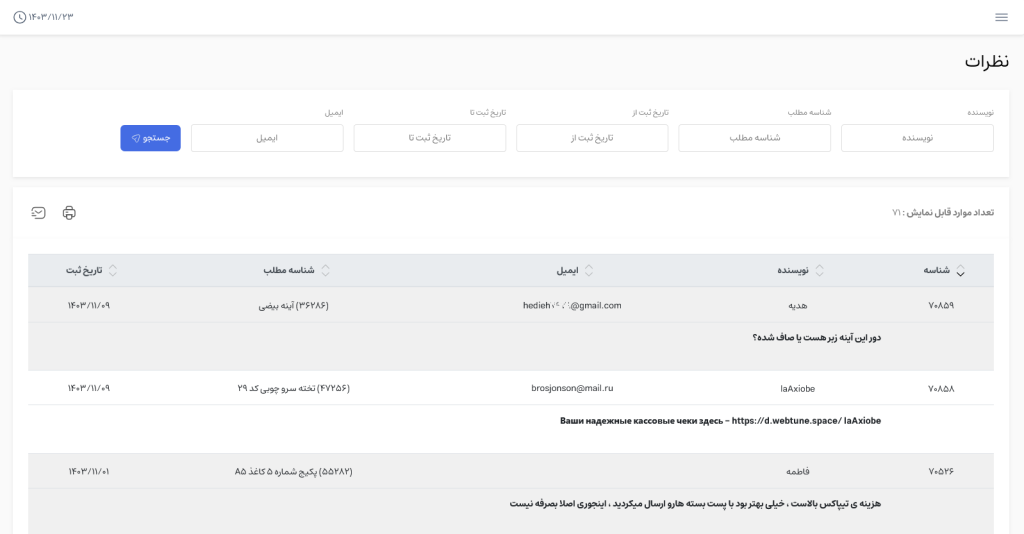
Task: Click the sort icon beside ایمیل column header
Action: (x=589, y=271)
